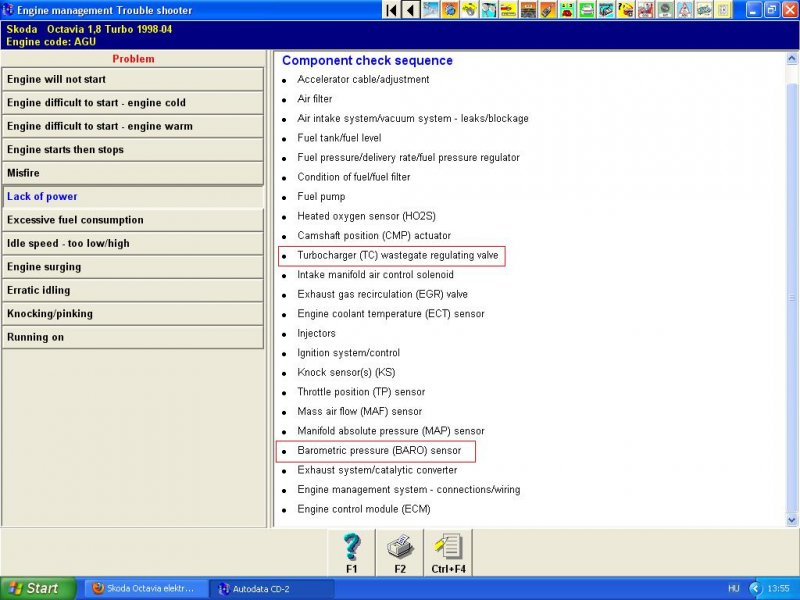Click 'Fuel tank/fuel level' entry

tap(339, 138)
